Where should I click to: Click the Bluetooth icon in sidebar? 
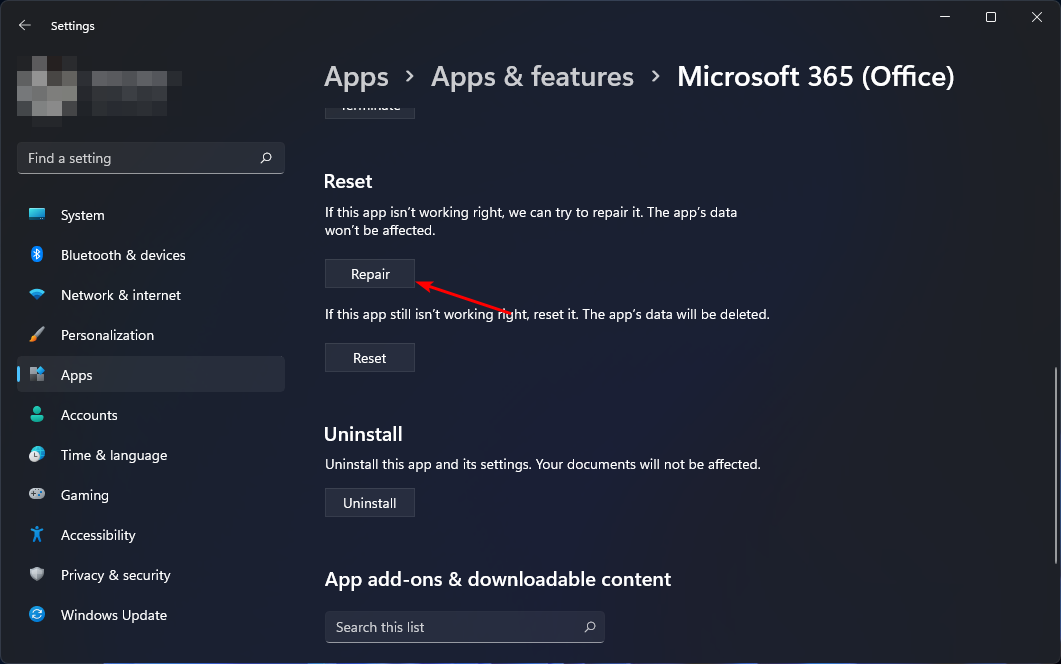tap(37, 254)
